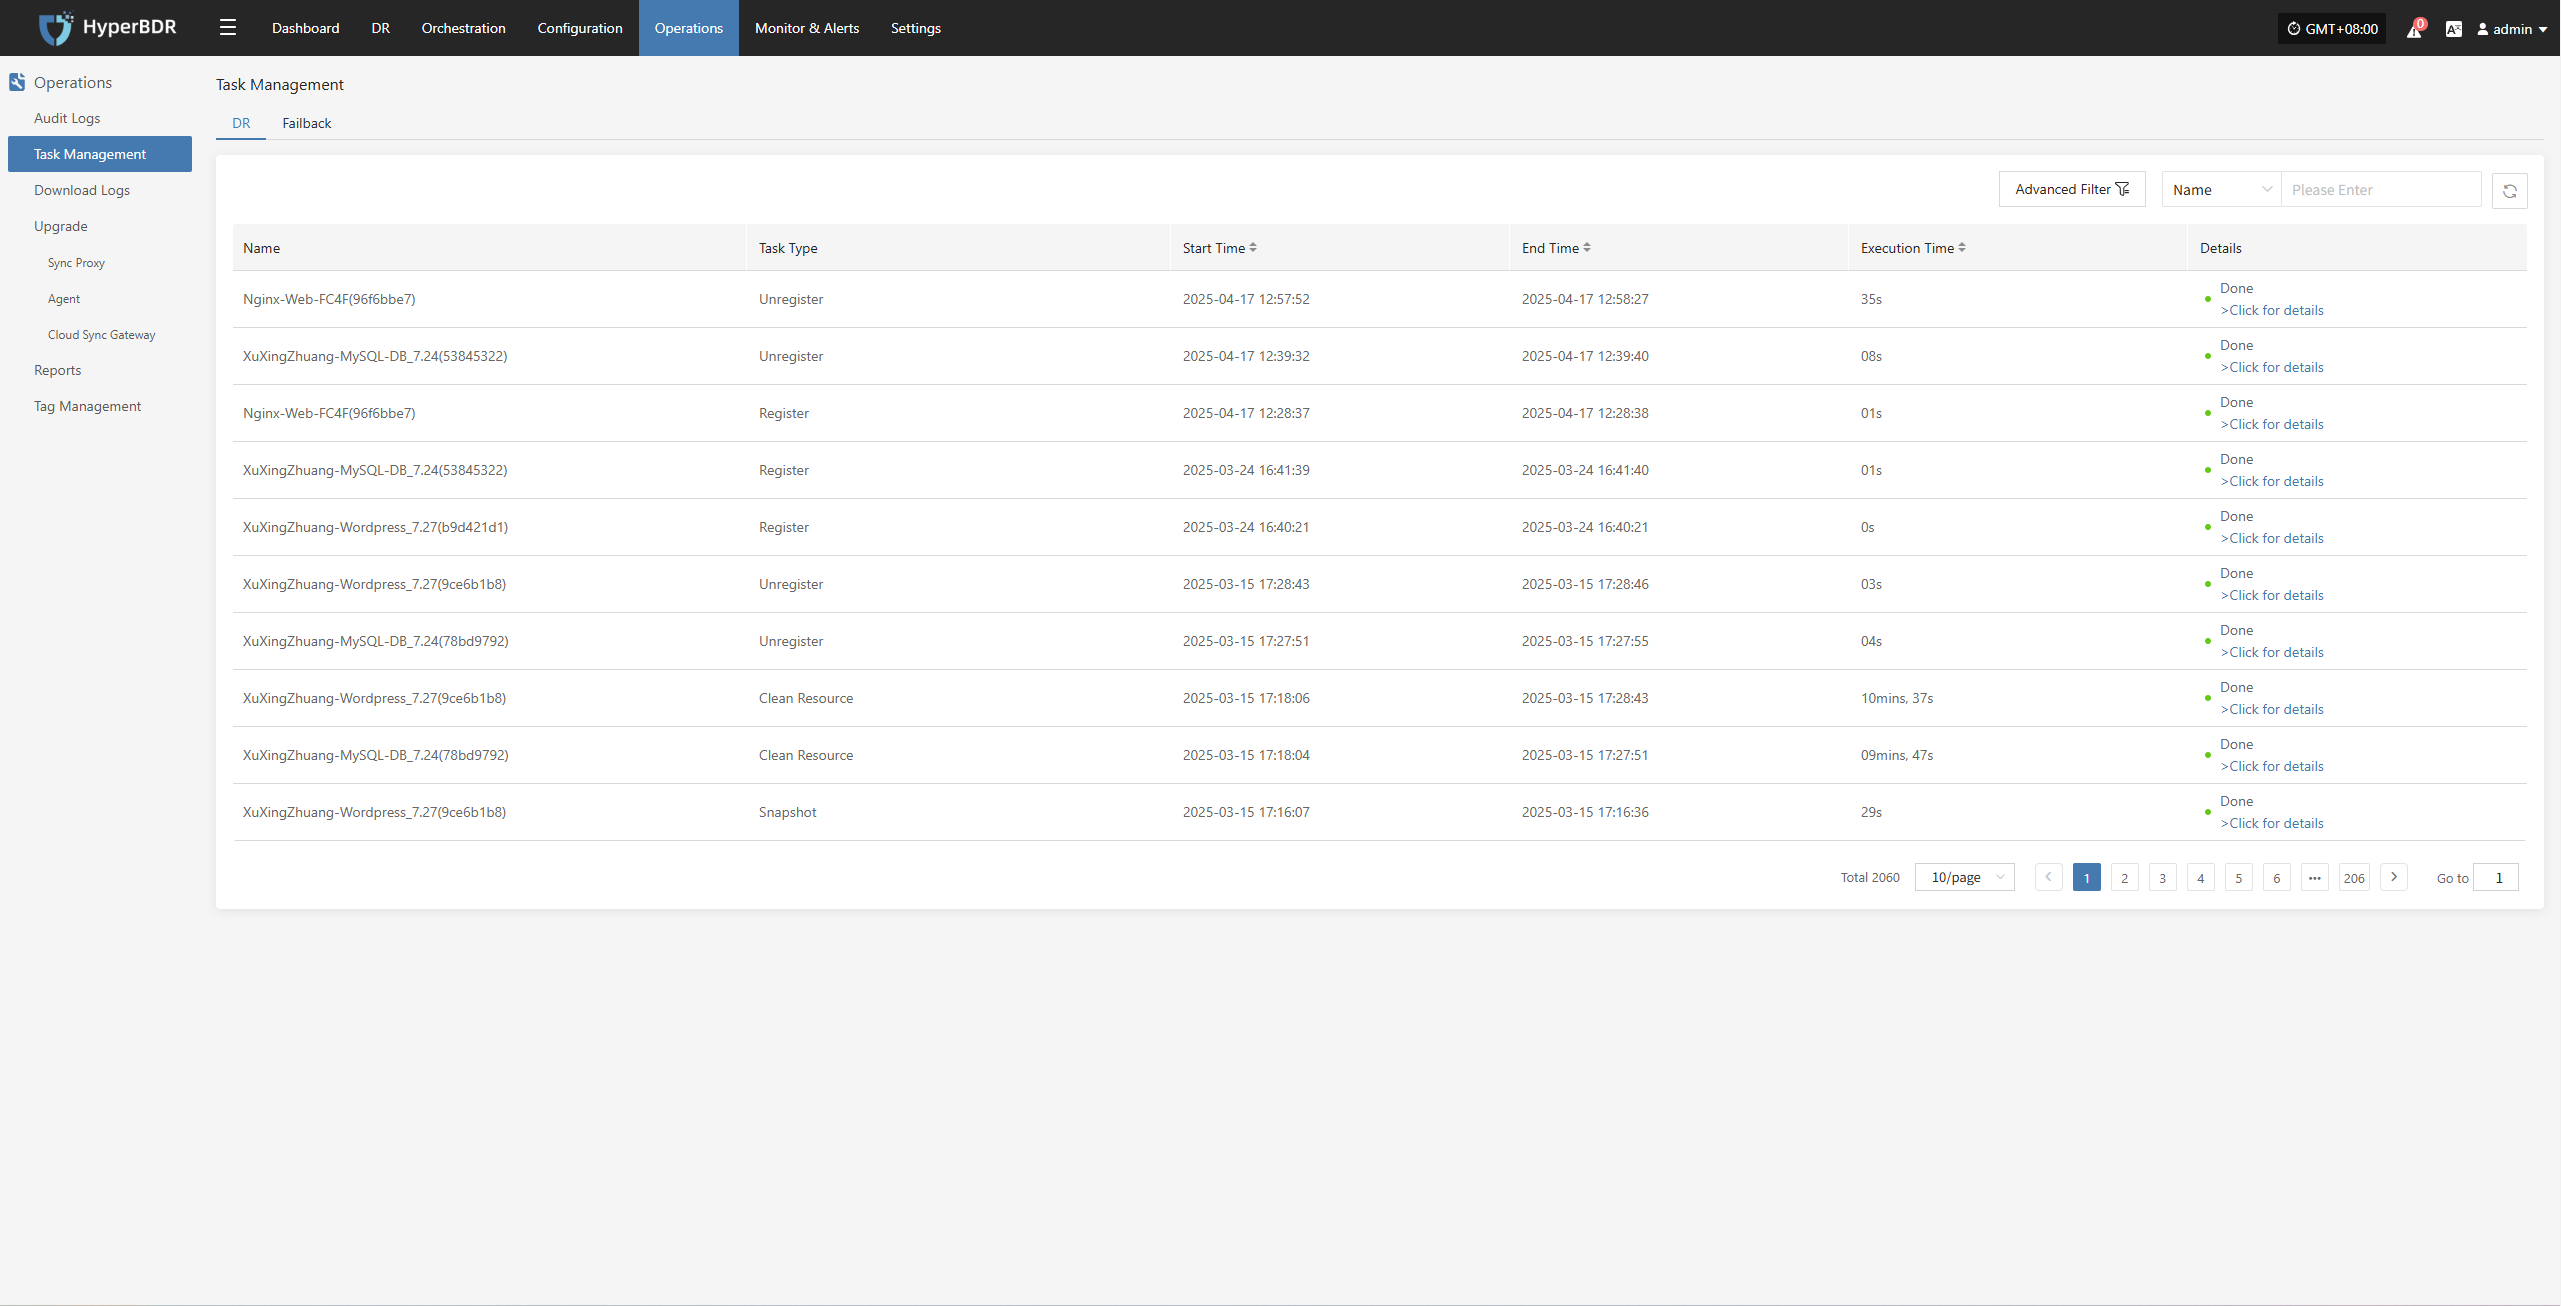Click the pagination ellipsis button

pyautogui.click(x=2314, y=877)
